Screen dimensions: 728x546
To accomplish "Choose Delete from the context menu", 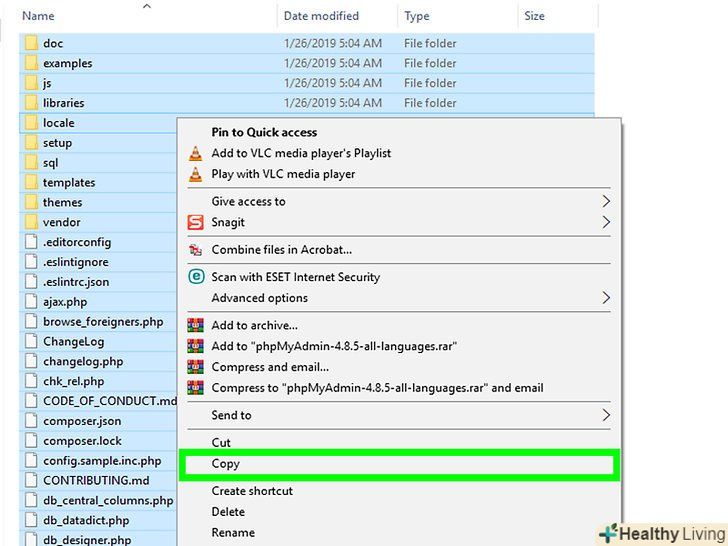I will coord(228,512).
